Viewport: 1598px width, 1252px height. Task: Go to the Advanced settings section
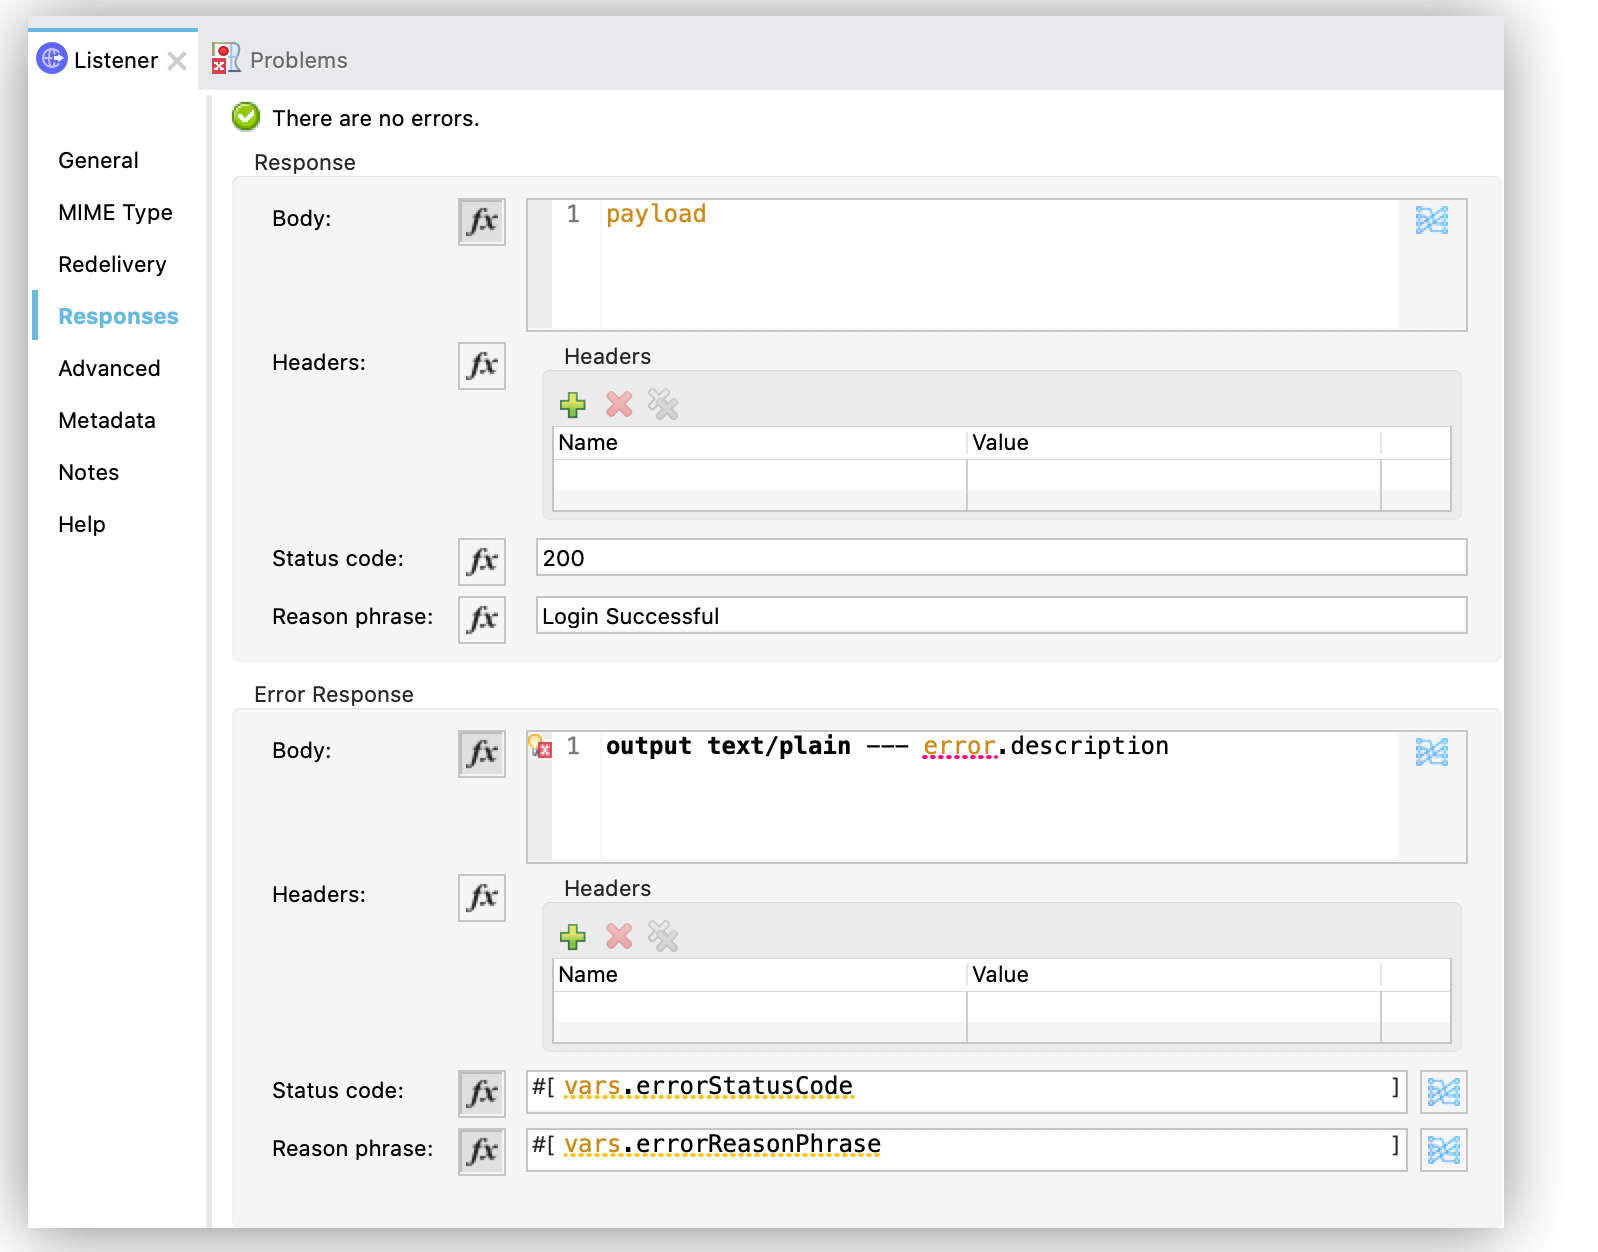pos(109,368)
